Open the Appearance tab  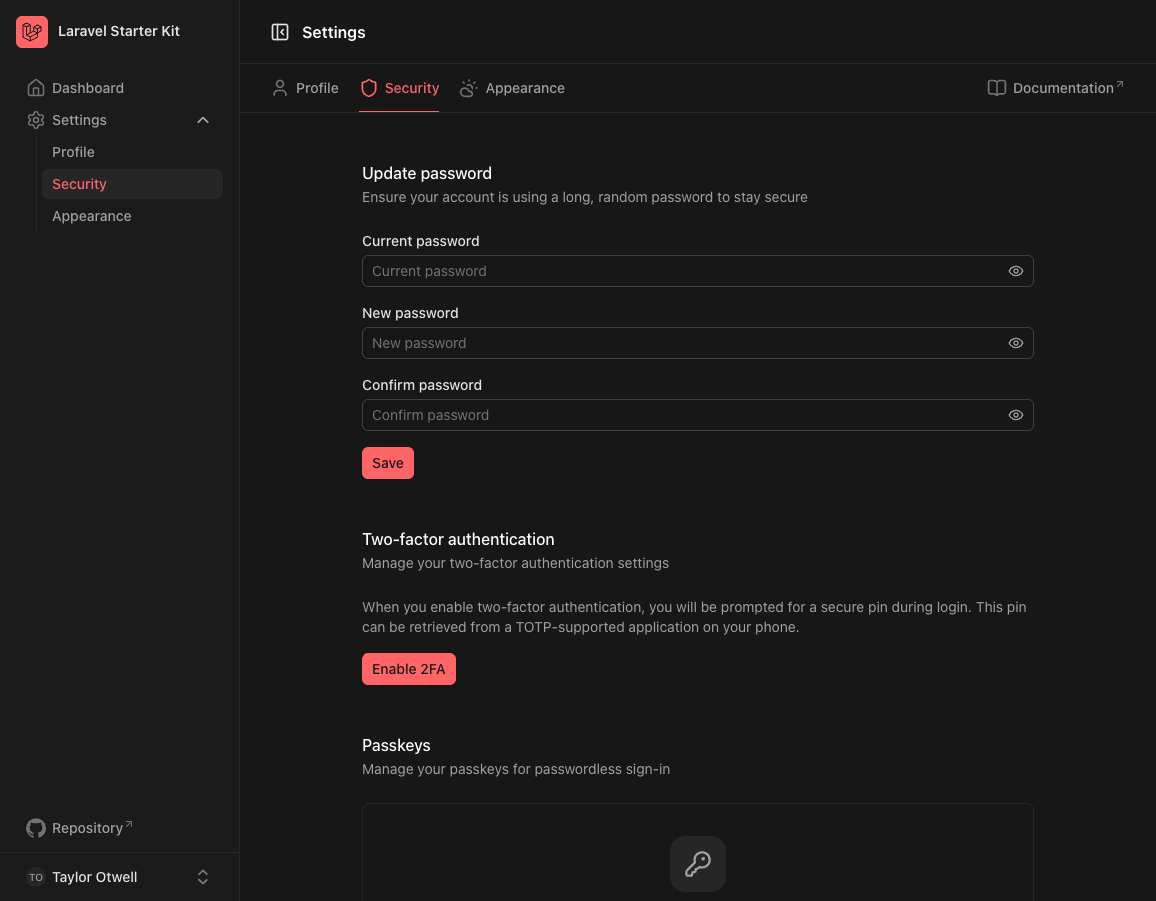512,88
